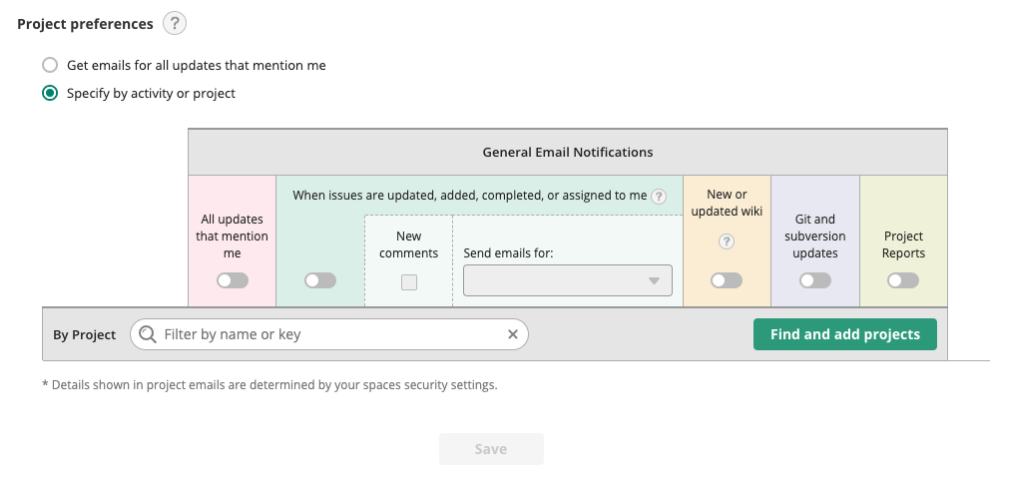1009x484 pixels.
Task: Enable the issues updated notification toggle
Action: click(320, 281)
